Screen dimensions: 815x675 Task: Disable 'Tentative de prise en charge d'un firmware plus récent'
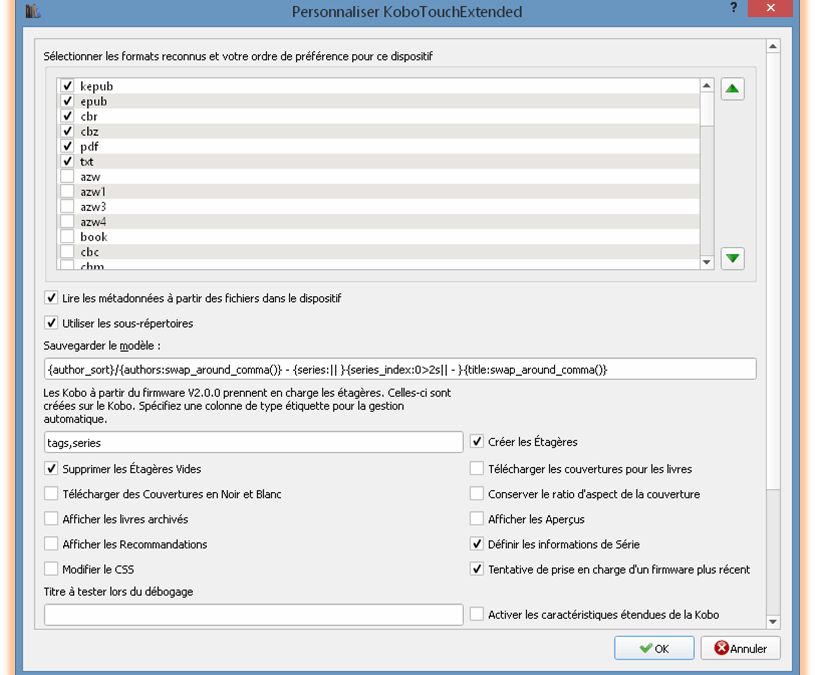(x=477, y=569)
